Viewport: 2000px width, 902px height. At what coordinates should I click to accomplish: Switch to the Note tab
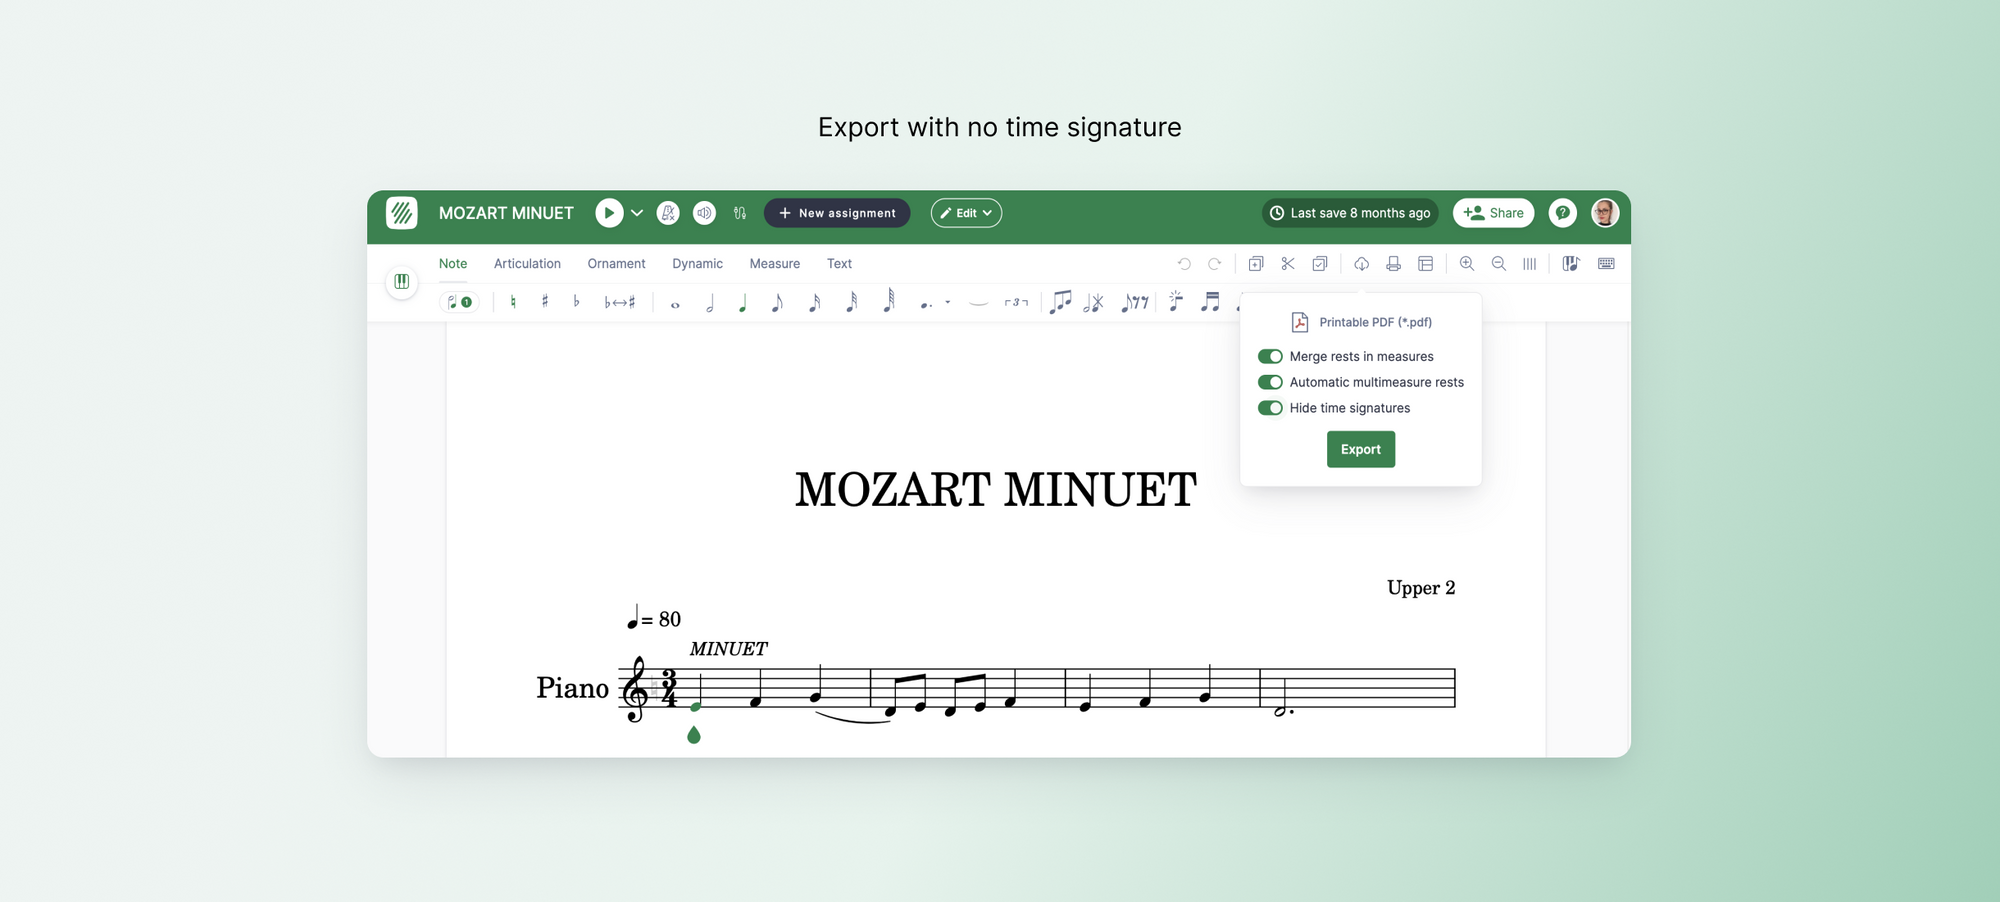coord(453,264)
